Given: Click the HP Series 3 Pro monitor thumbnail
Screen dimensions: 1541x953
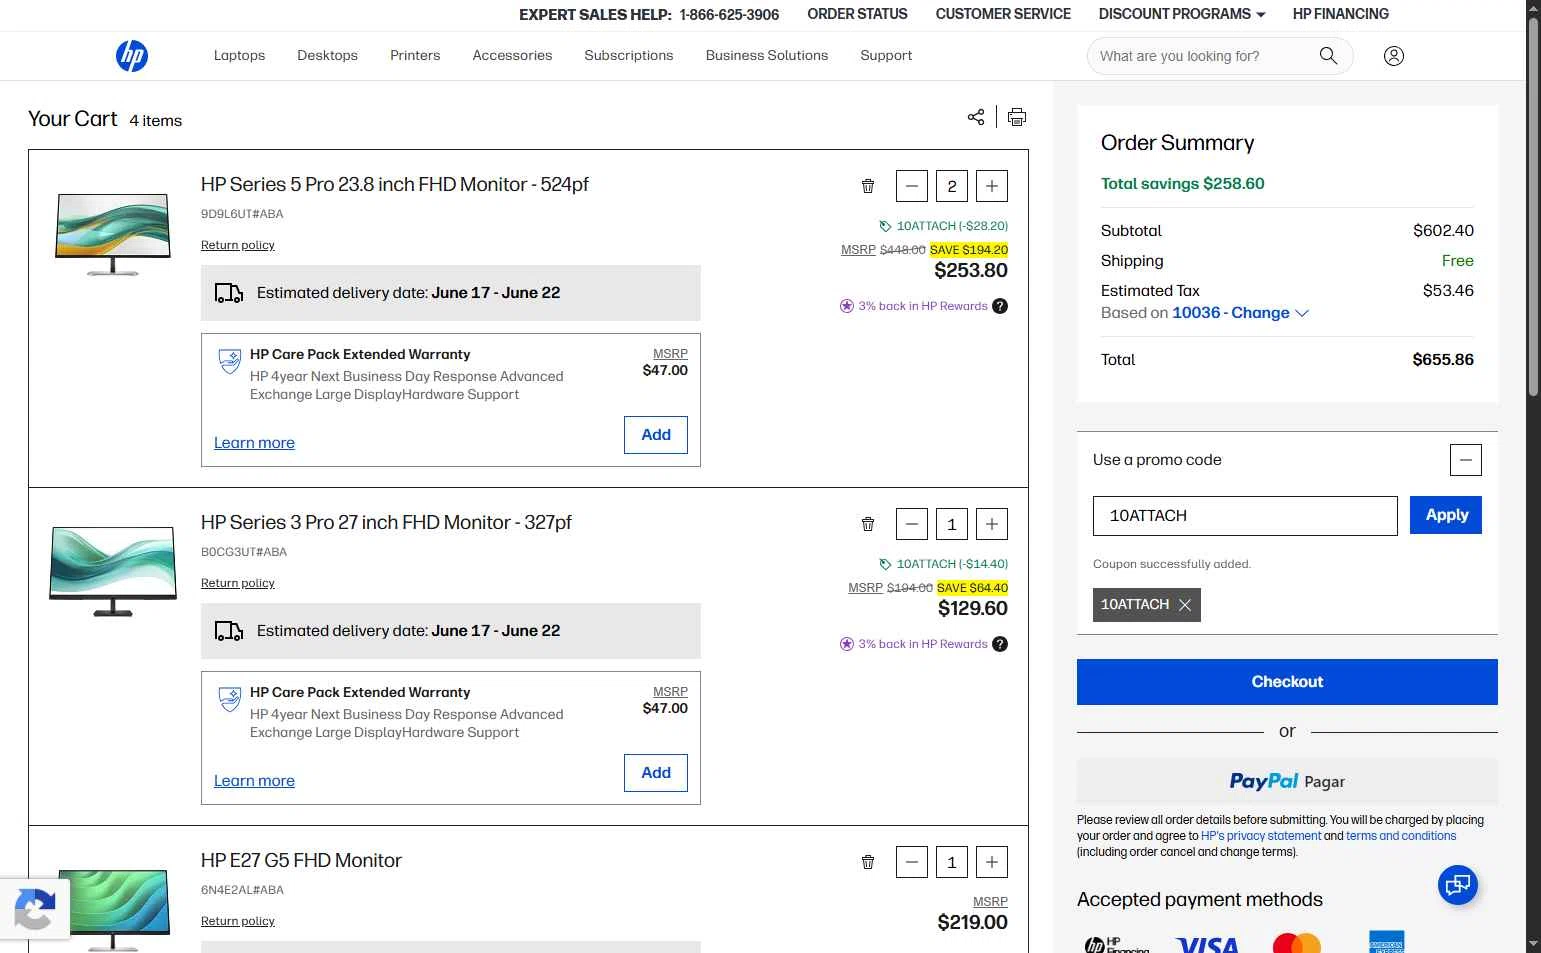Looking at the screenshot, I should click(113, 572).
